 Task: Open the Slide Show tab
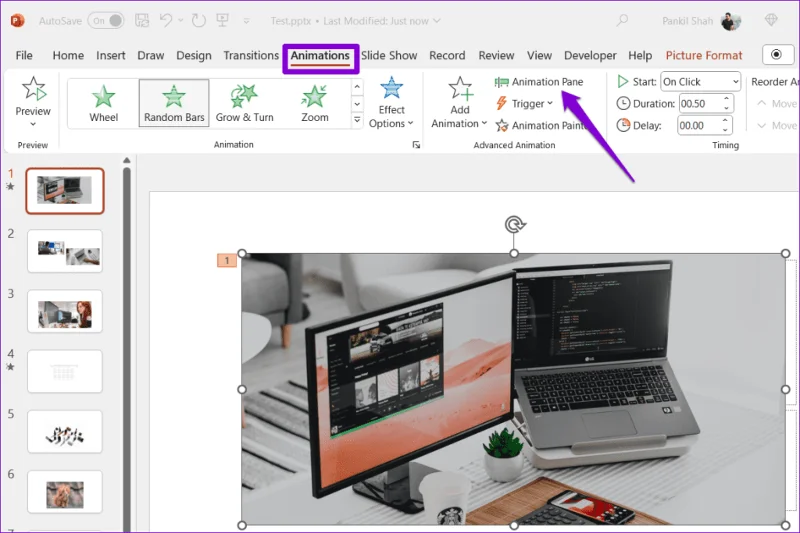pyautogui.click(x=389, y=55)
